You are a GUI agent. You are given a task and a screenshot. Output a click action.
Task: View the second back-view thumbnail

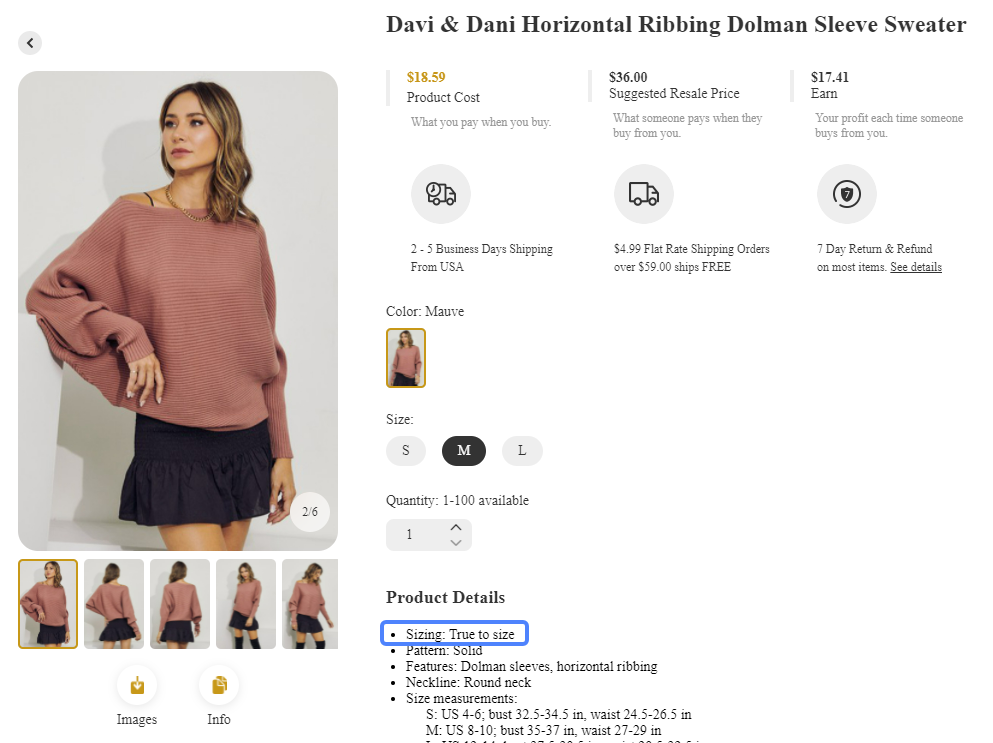114,604
